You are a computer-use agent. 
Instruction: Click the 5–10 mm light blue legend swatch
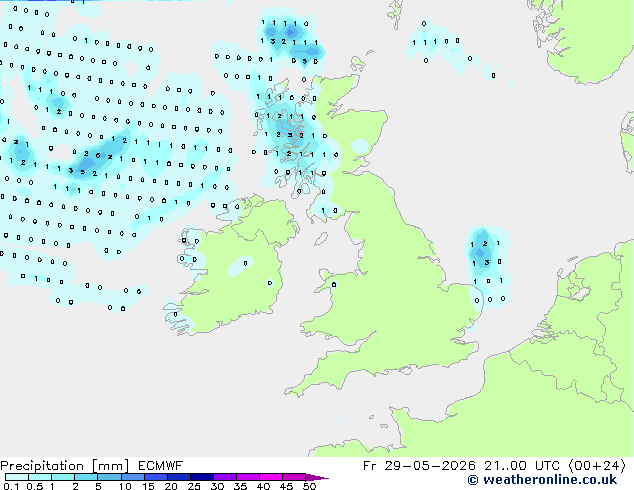click(x=109, y=477)
